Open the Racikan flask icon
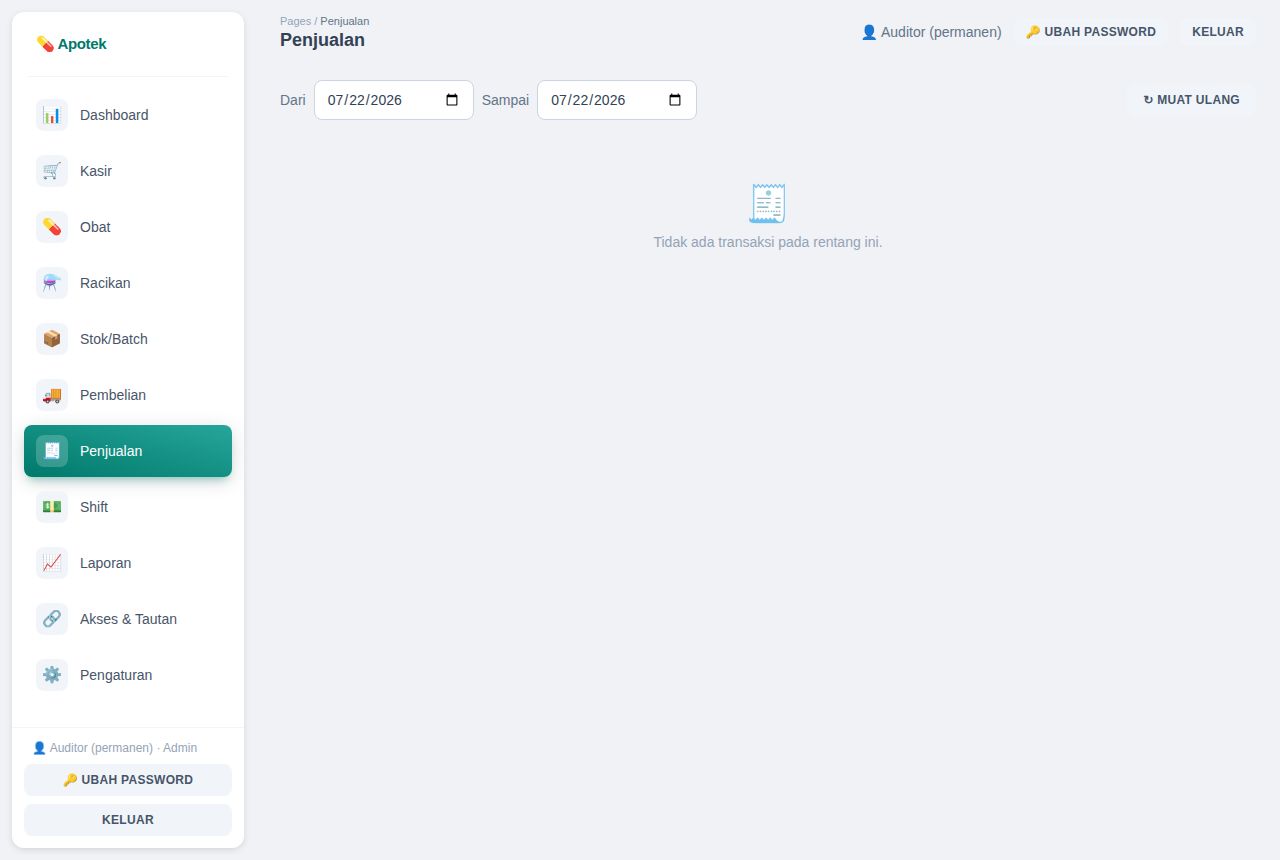 point(52,283)
